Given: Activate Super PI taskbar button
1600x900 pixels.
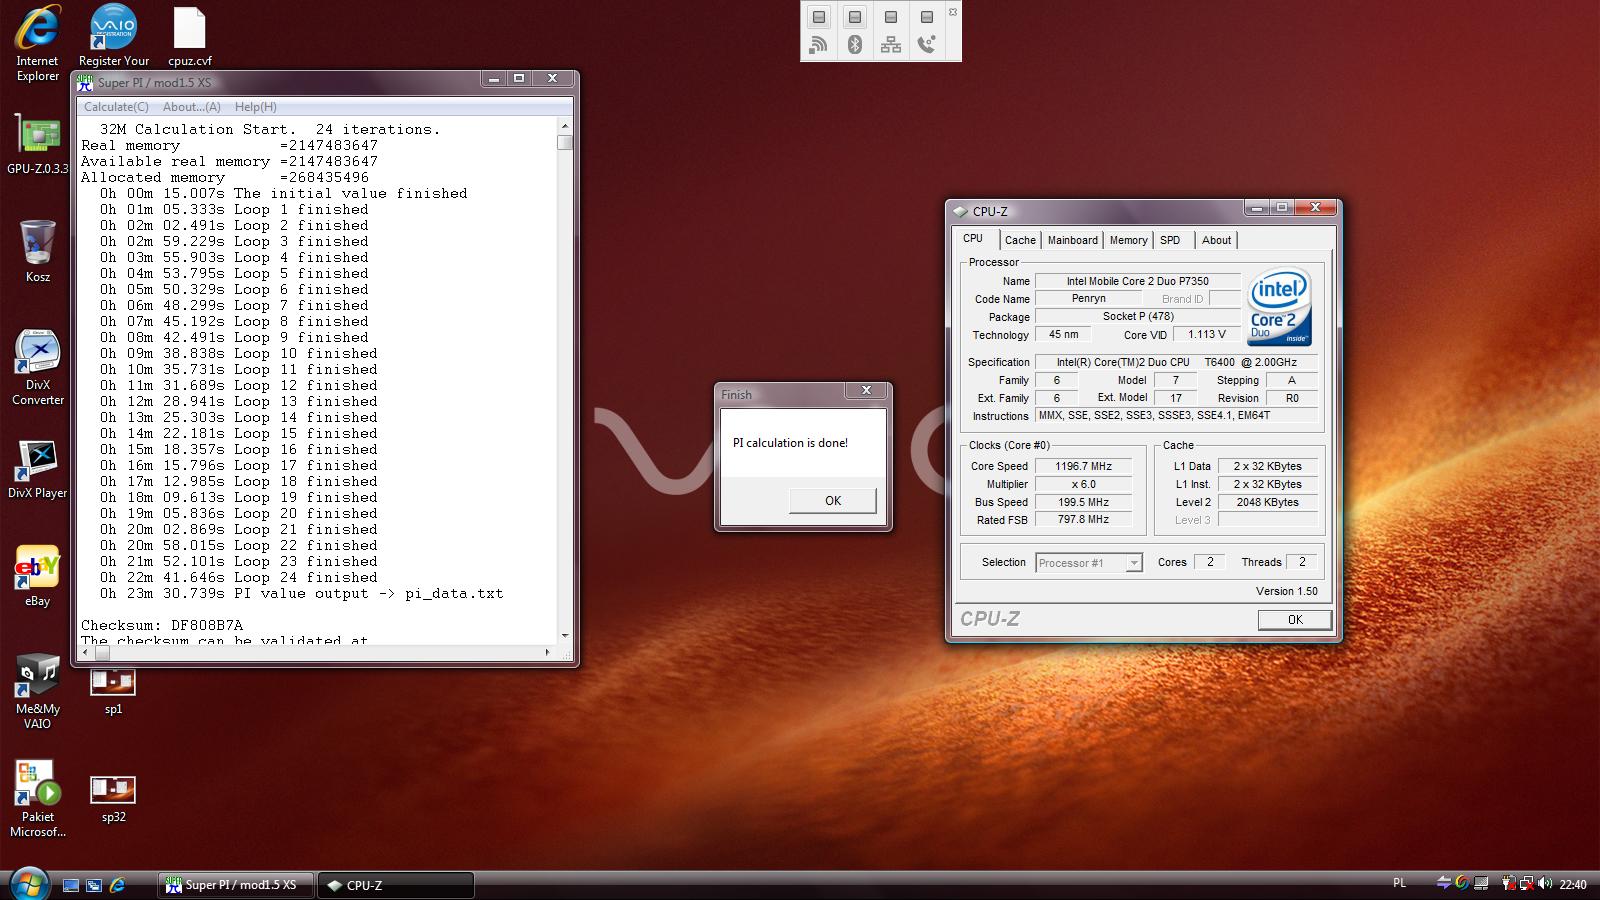Looking at the screenshot, I should 236,885.
